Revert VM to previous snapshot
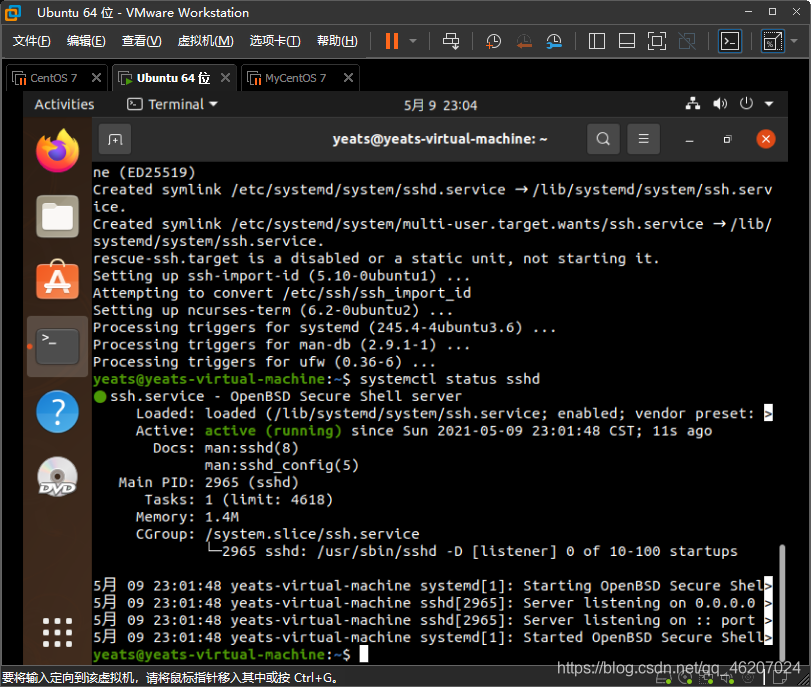Screen dimensions: 811x687 point(524,41)
